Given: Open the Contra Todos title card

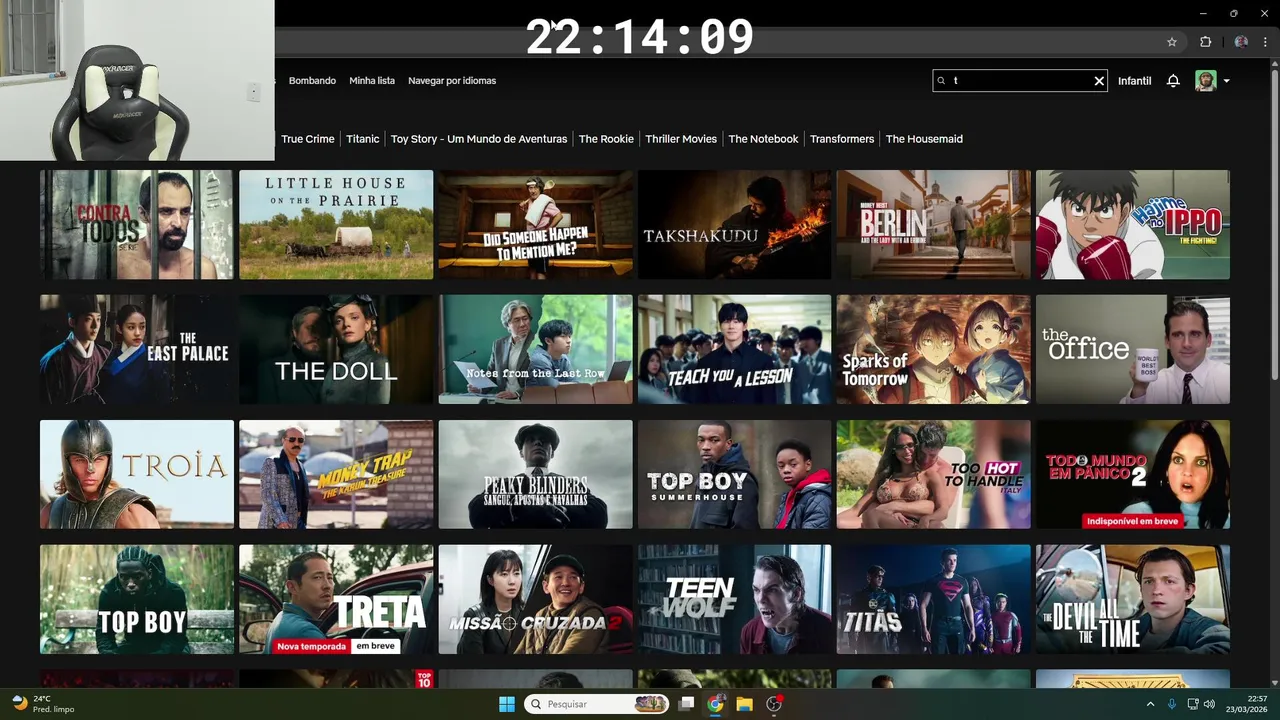Looking at the screenshot, I should click(137, 224).
